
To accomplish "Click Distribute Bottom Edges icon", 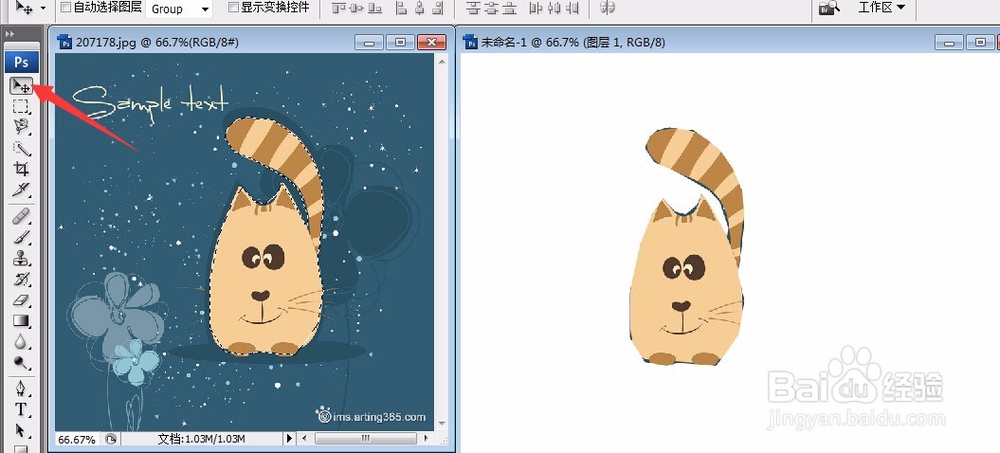I will (x=510, y=8).
